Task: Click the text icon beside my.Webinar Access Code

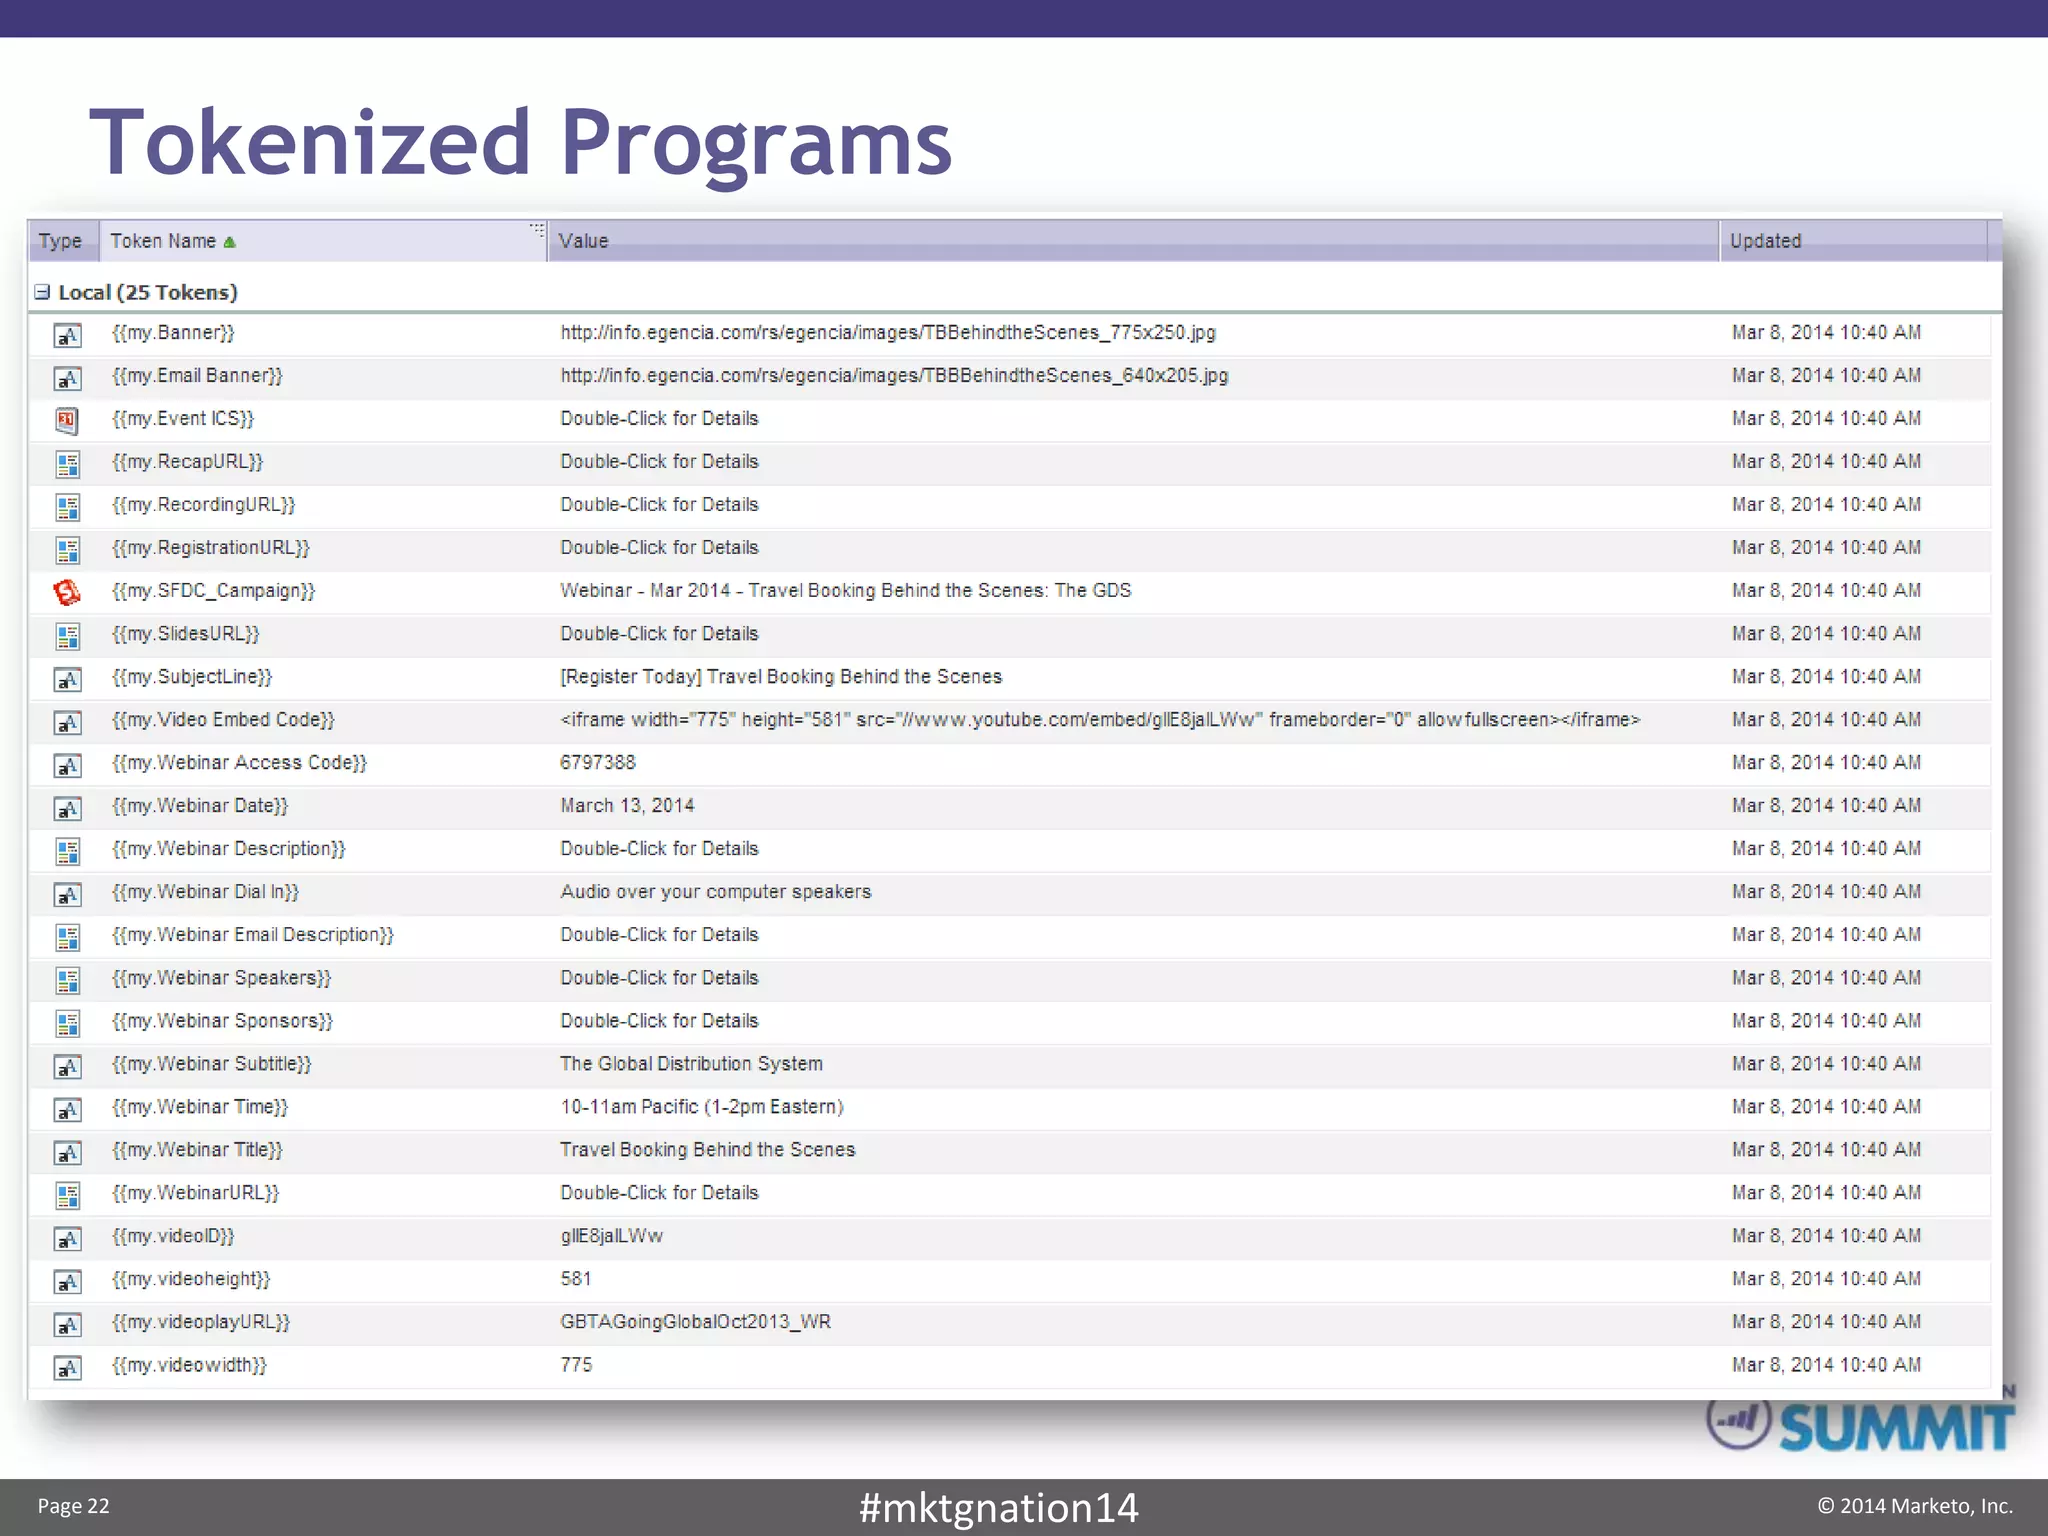Action: [67, 765]
